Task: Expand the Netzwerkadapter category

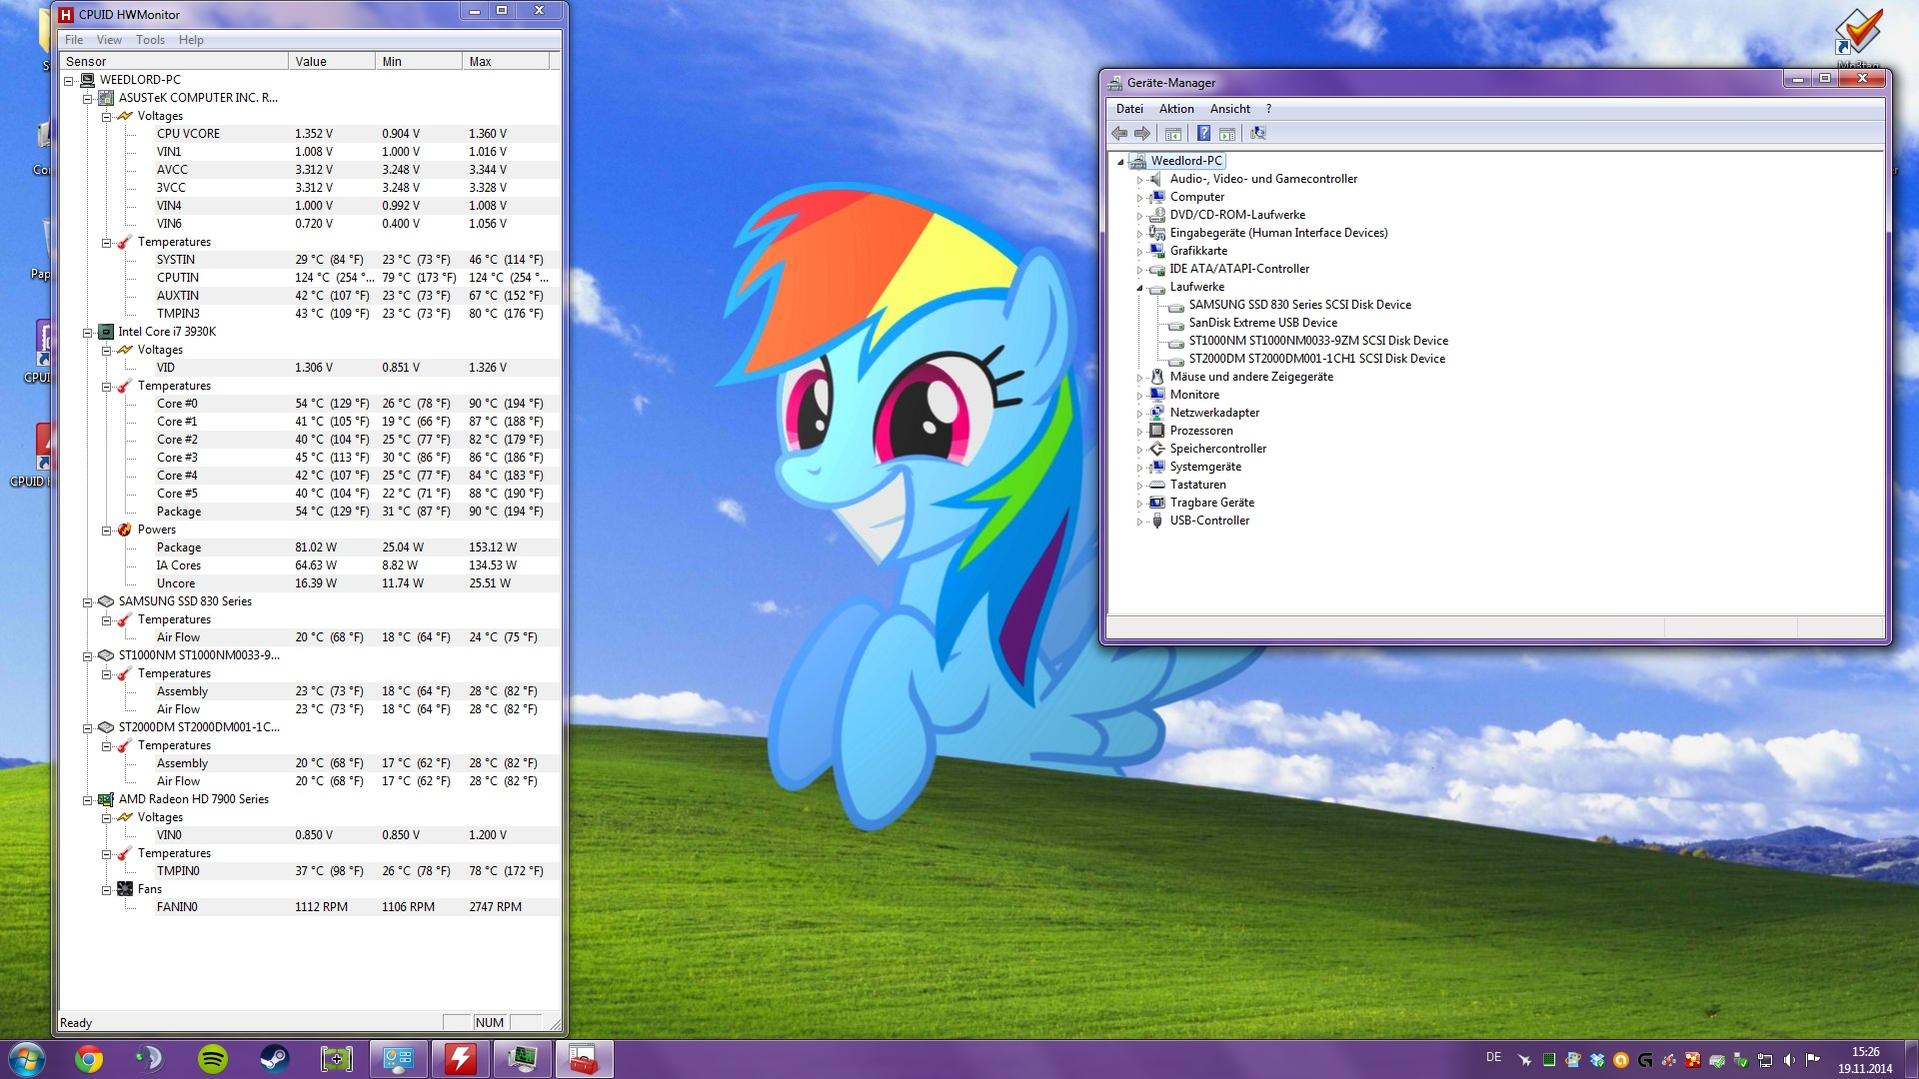Action: [x=1139, y=413]
